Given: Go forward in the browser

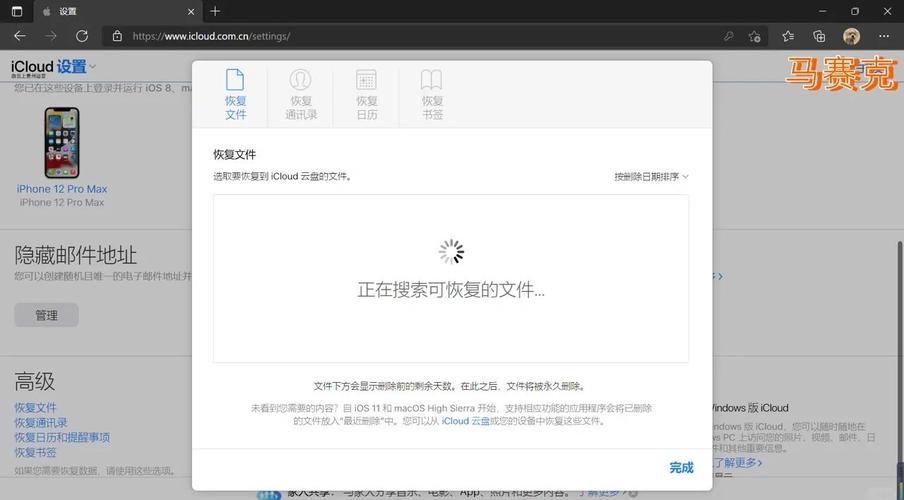Looking at the screenshot, I should [x=51, y=36].
